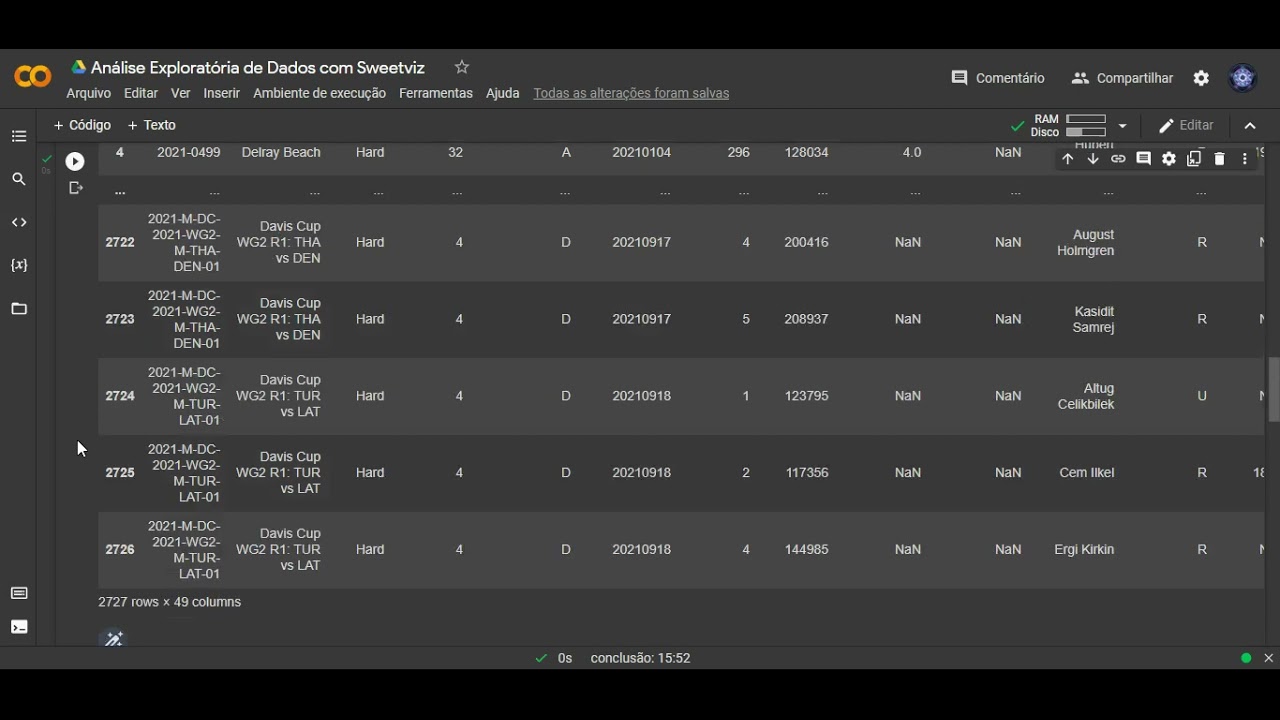This screenshot has height=720, width=1280.
Task: Select row index 2726
Action: pos(120,549)
